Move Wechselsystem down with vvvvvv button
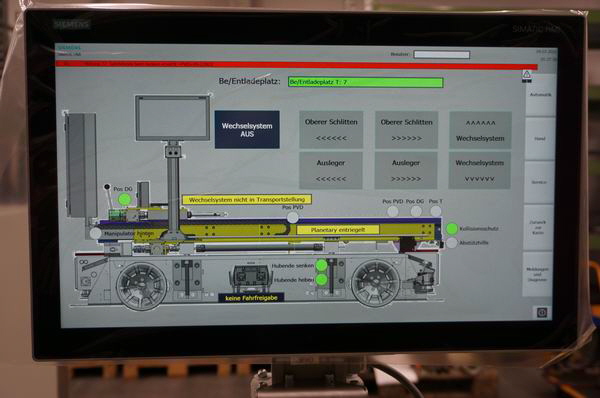The height and width of the screenshot is (398, 600). 479,170
